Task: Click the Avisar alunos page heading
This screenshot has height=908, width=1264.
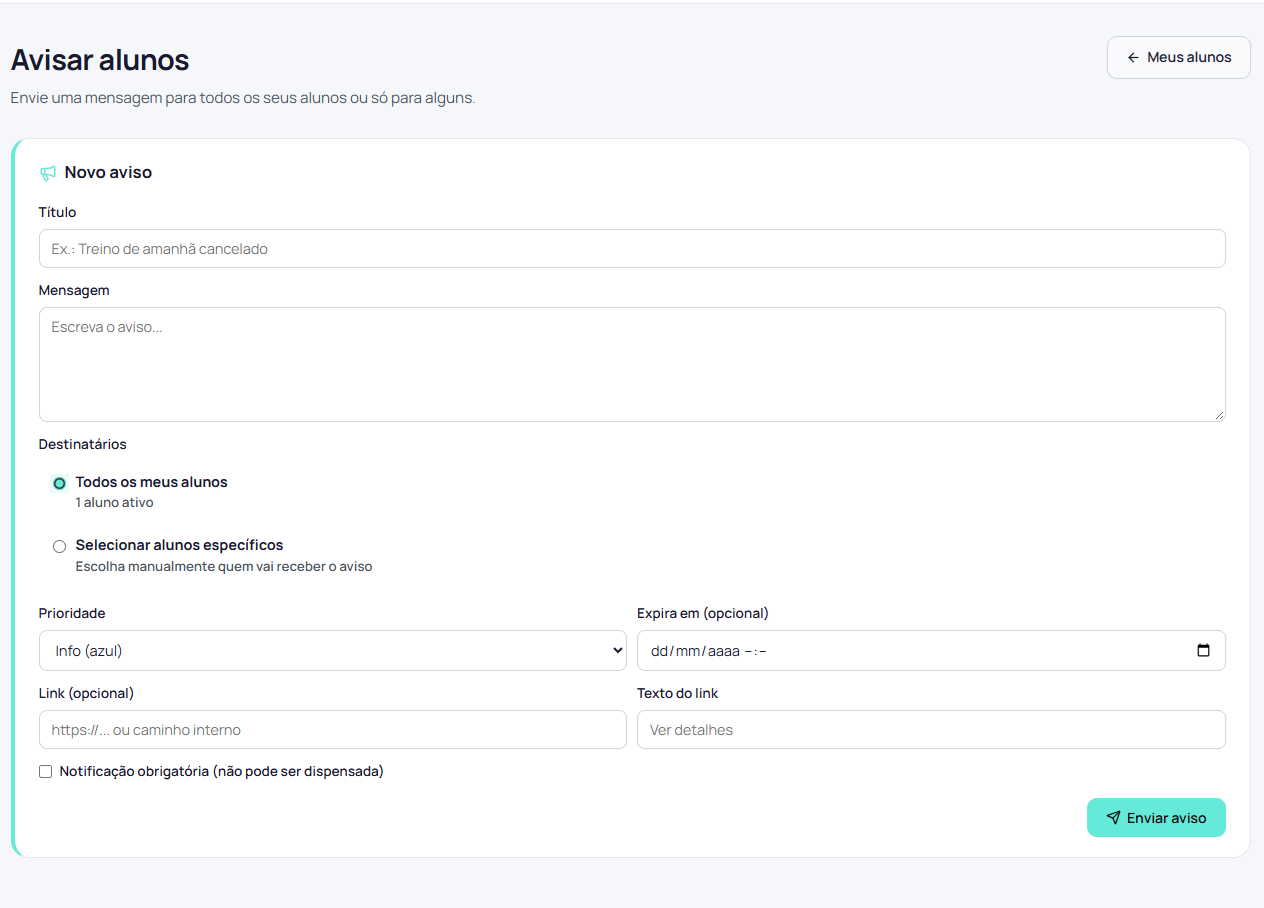Action: (100, 60)
